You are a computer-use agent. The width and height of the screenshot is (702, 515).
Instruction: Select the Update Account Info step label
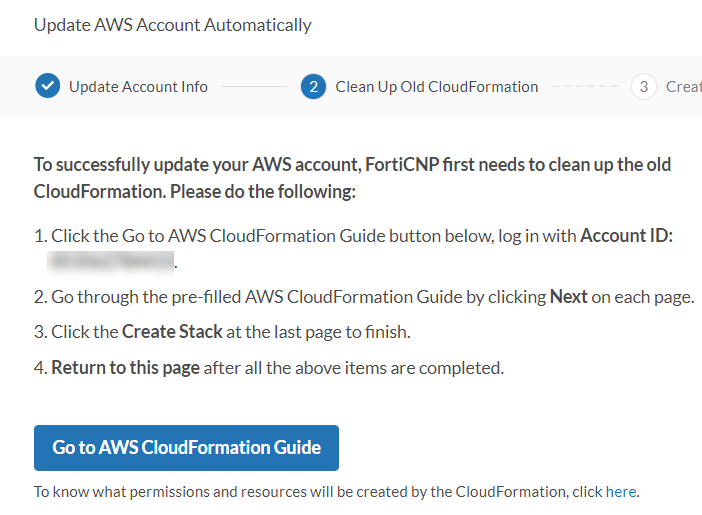(x=138, y=86)
